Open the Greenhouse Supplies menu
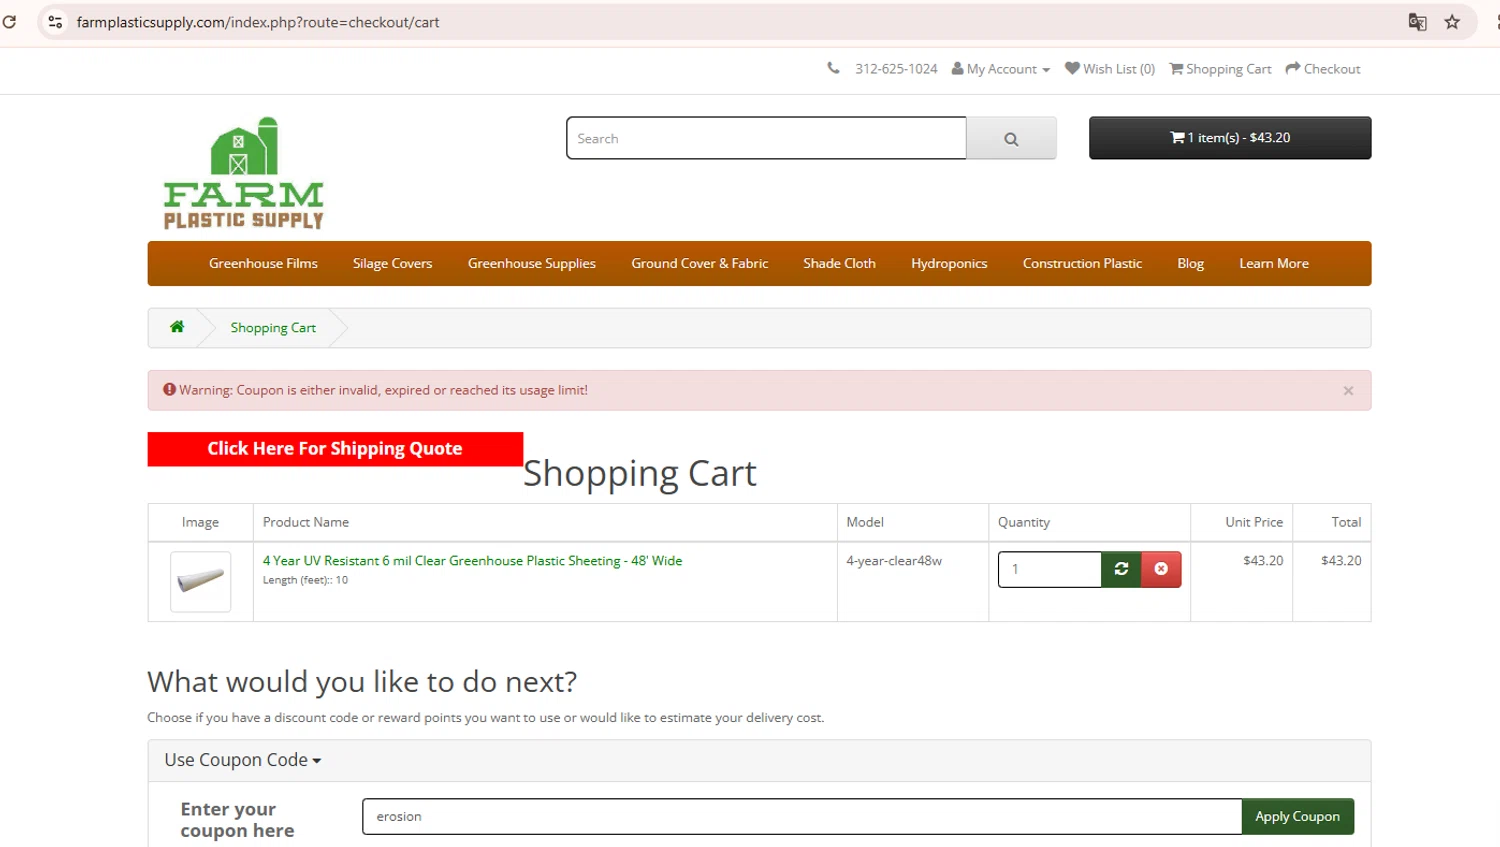Viewport: 1500px width, 847px height. tap(532, 264)
